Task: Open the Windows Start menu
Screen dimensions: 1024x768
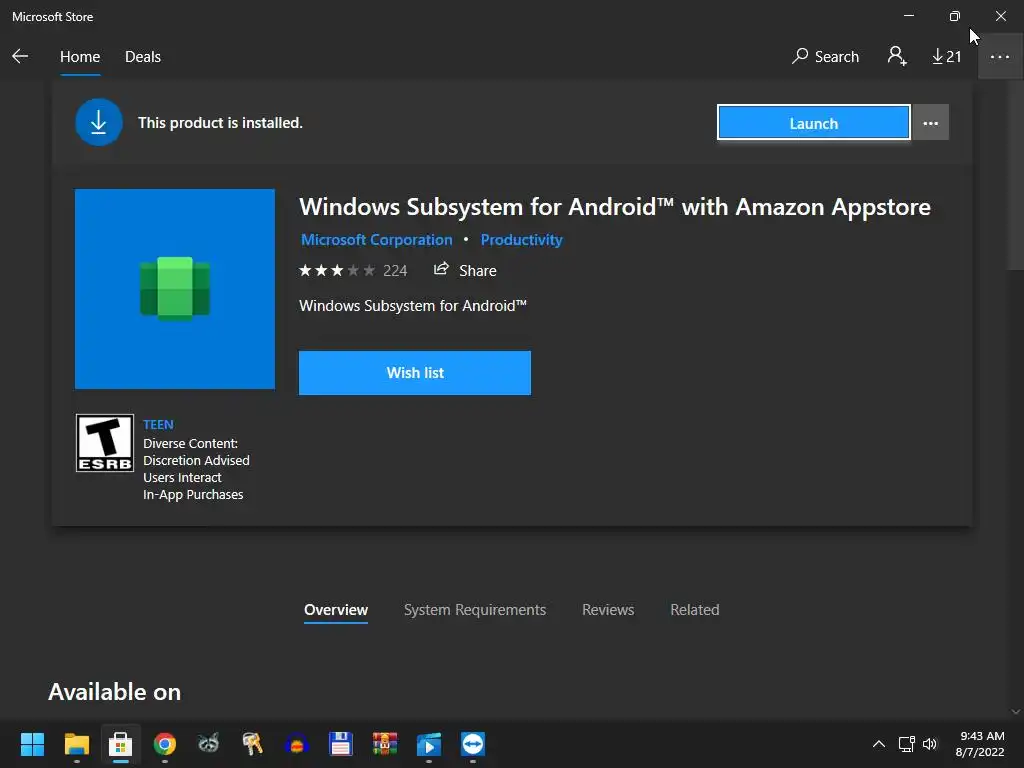Action: tap(32, 744)
